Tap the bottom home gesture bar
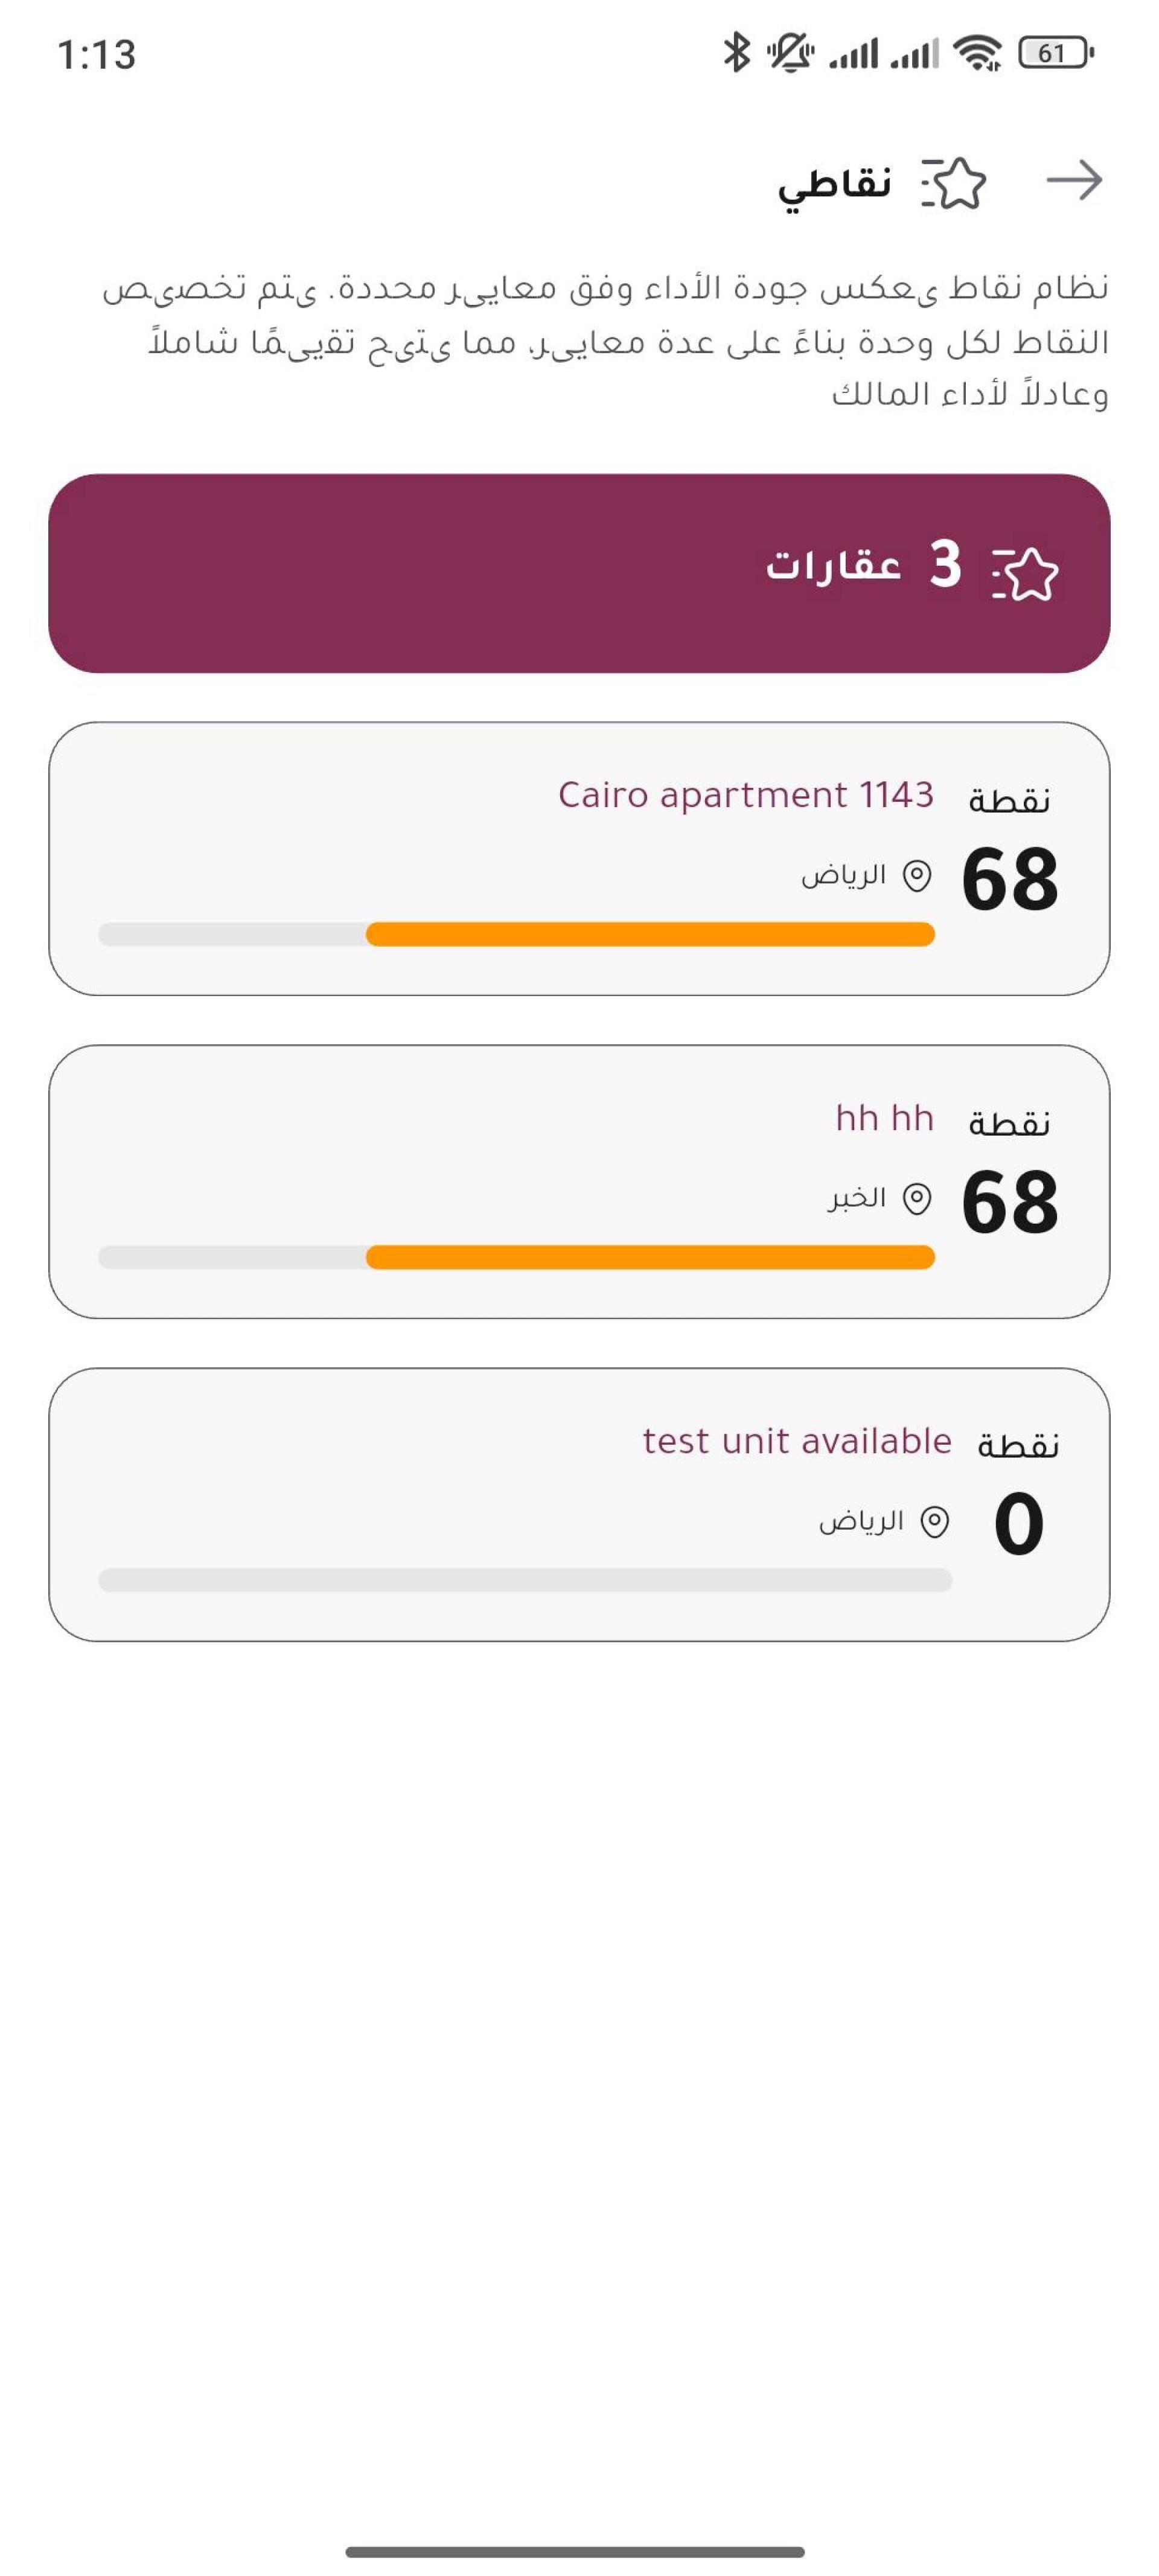1159x2576 pixels. (575, 2552)
